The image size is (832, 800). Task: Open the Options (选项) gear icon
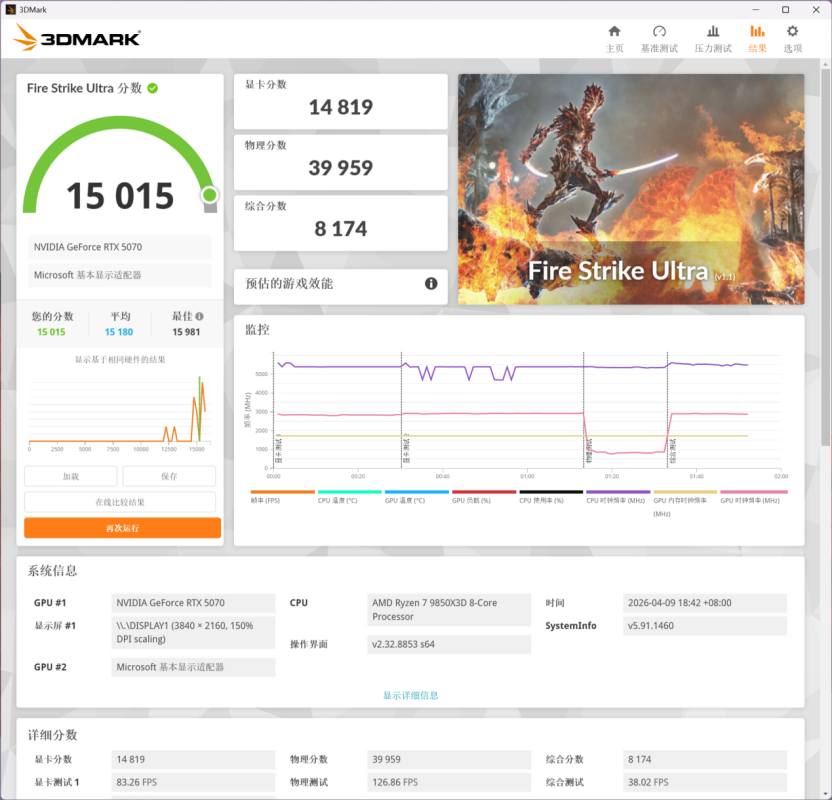tap(792, 32)
